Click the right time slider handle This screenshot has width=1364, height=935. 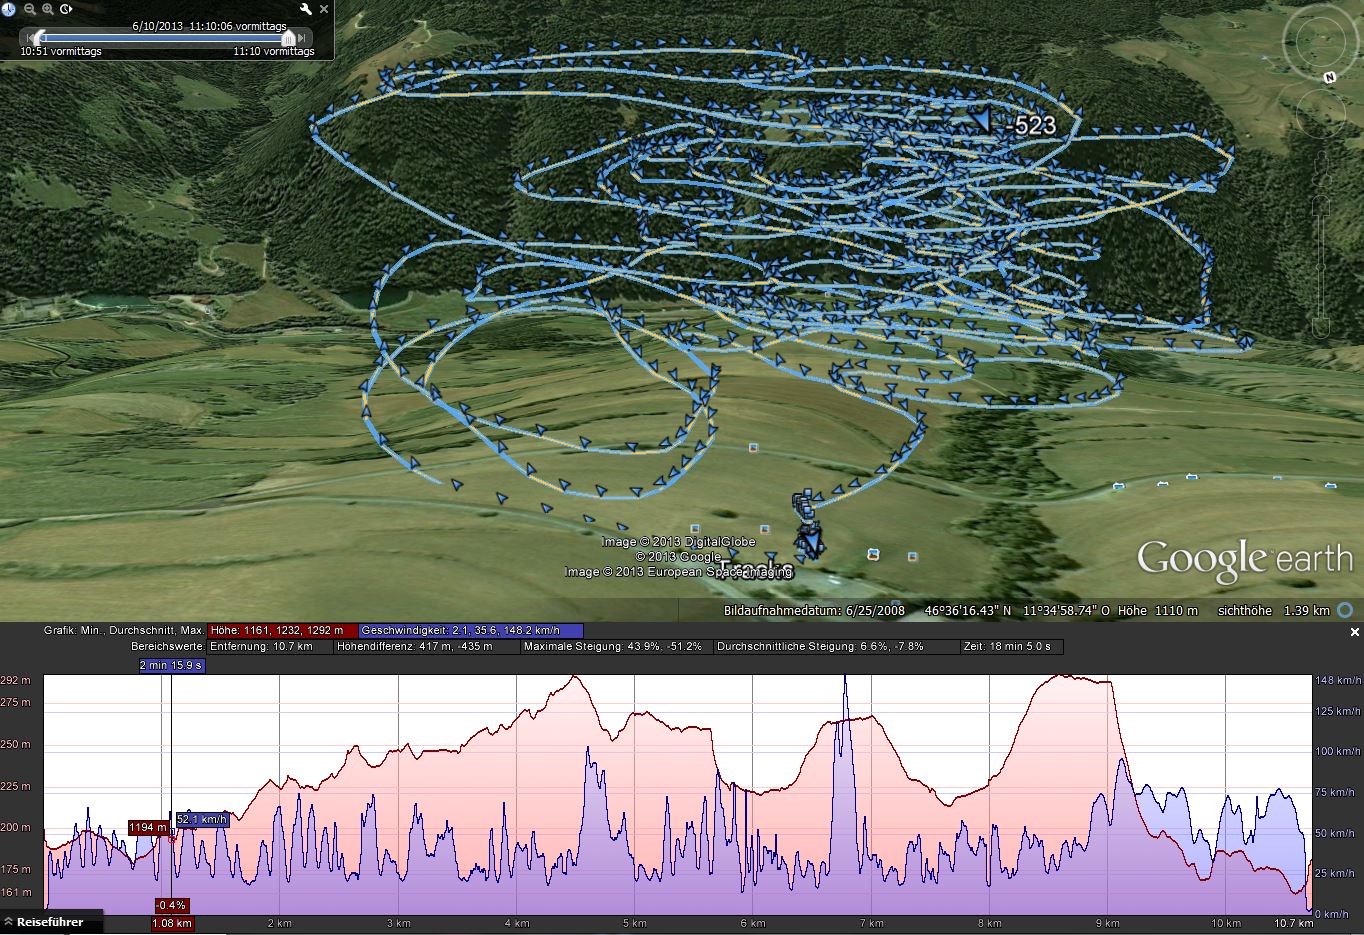click(x=288, y=38)
